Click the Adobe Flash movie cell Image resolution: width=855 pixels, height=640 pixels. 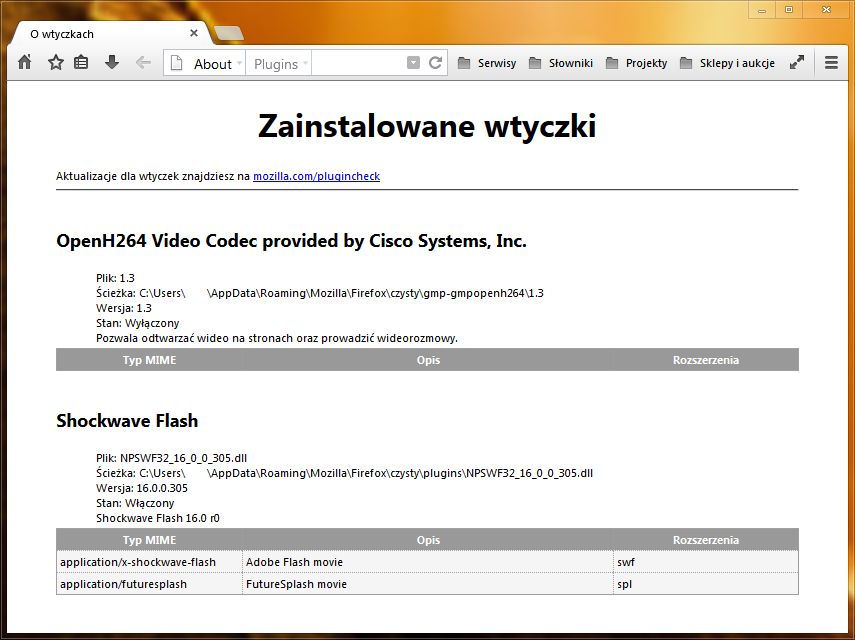tap(428, 562)
